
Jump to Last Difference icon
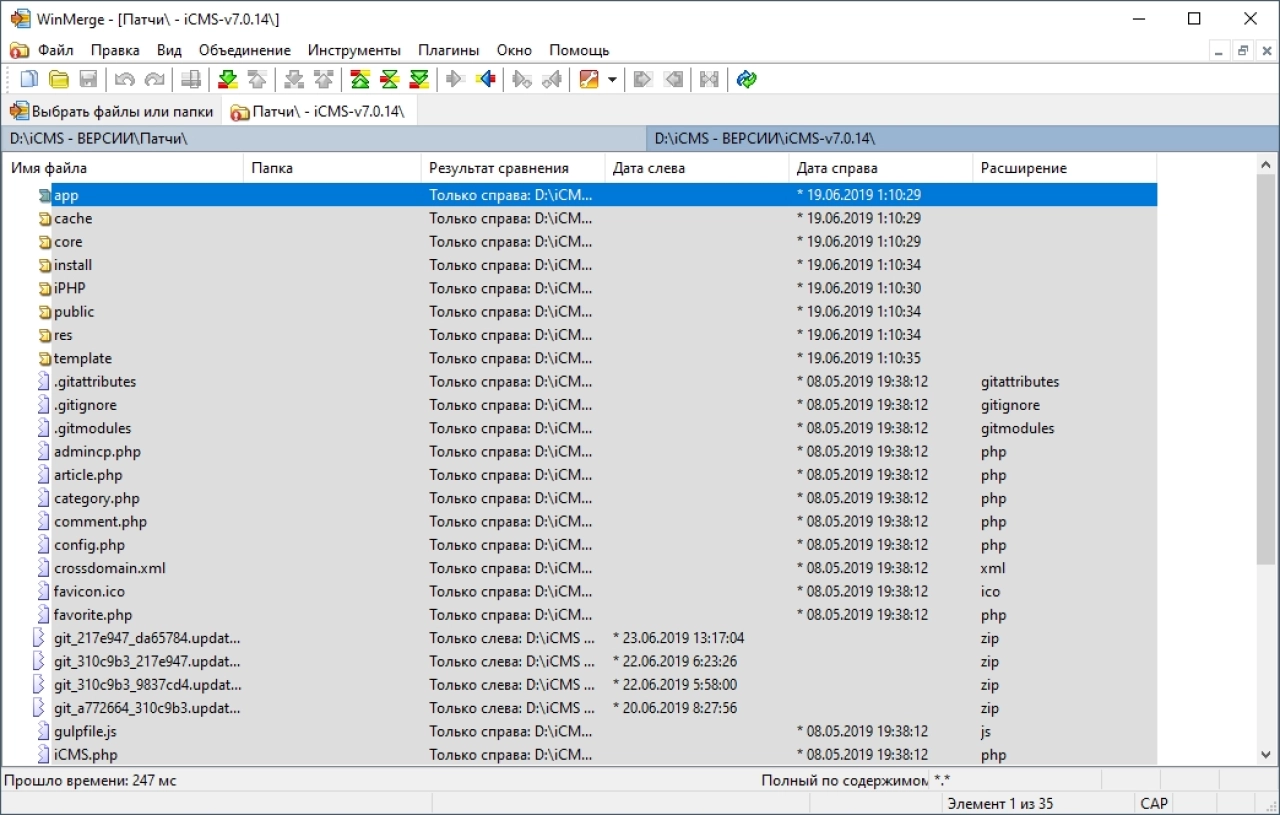pyautogui.click(x=419, y=79)
